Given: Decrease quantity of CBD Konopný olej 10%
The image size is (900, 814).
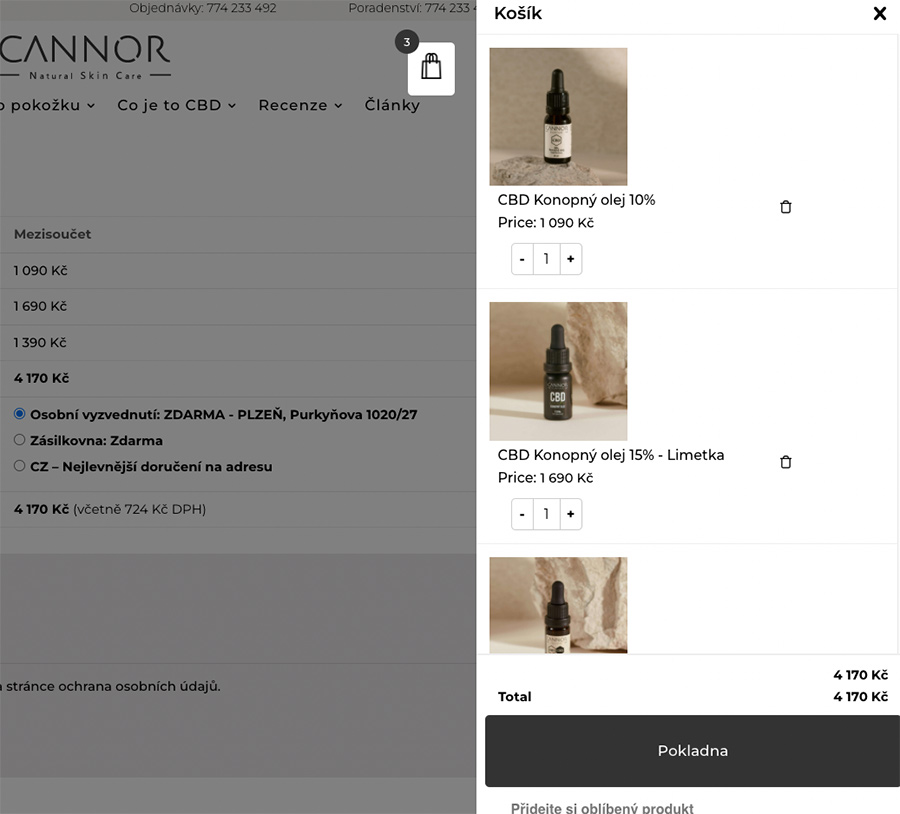Looking at the screenshot, I should click(x=522, y=259).
